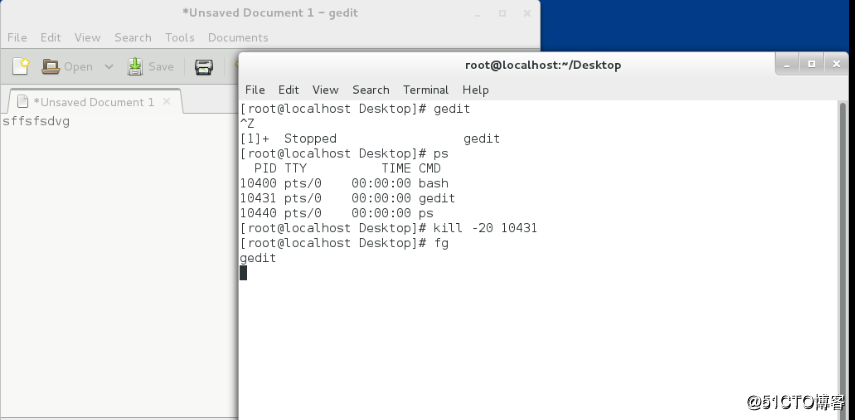Open the terminal Edit menu
This screenshot has height=420, width=855.
288,90
